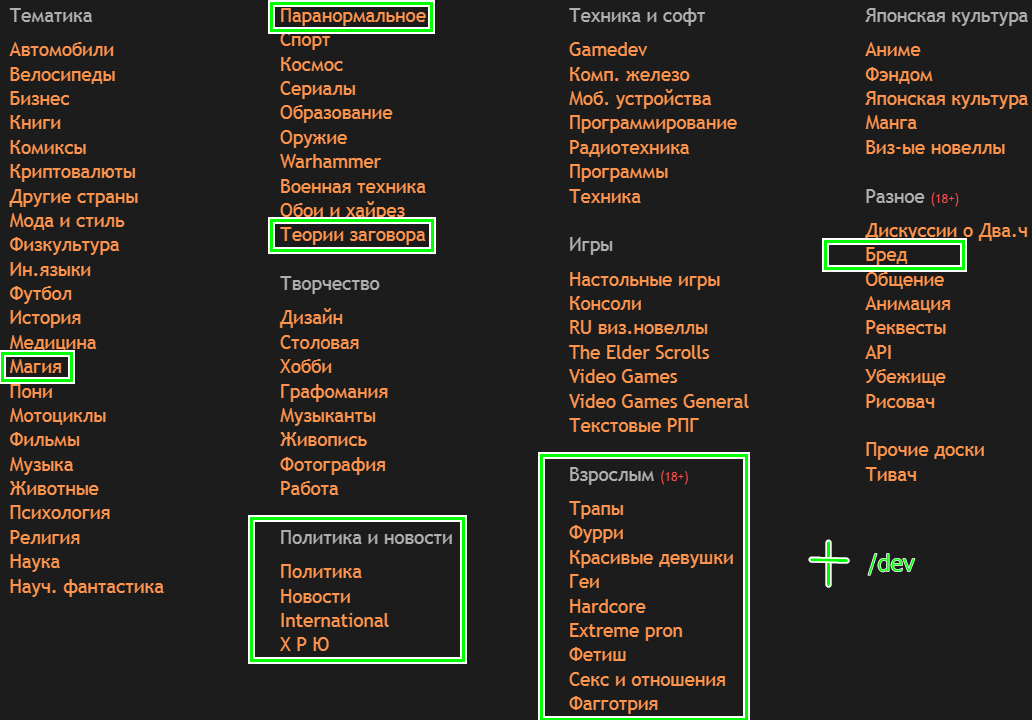
Task: Visit the Политика board
Action: 320,572
